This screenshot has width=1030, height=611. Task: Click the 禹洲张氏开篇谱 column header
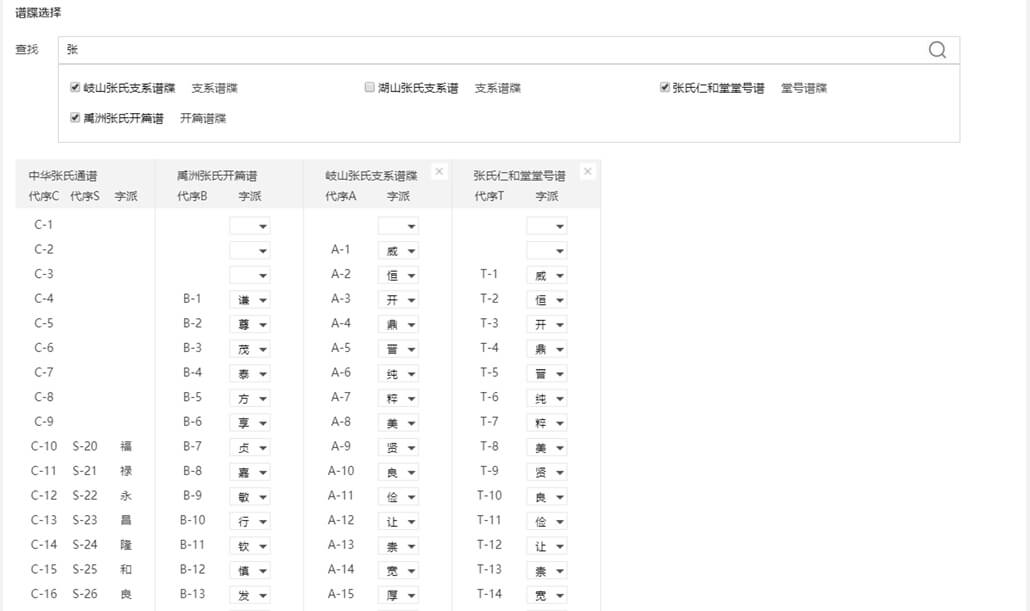click(x=217, y=175)
